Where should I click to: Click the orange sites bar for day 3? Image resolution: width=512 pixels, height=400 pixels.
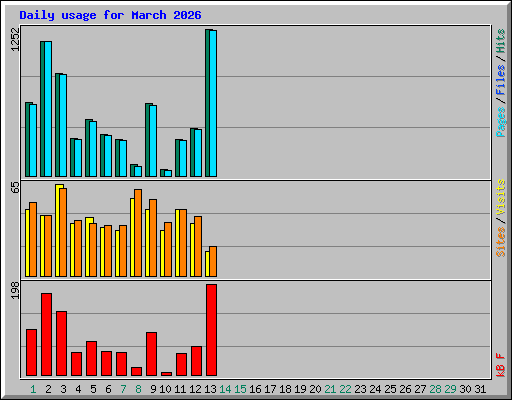tap(63, 232)
